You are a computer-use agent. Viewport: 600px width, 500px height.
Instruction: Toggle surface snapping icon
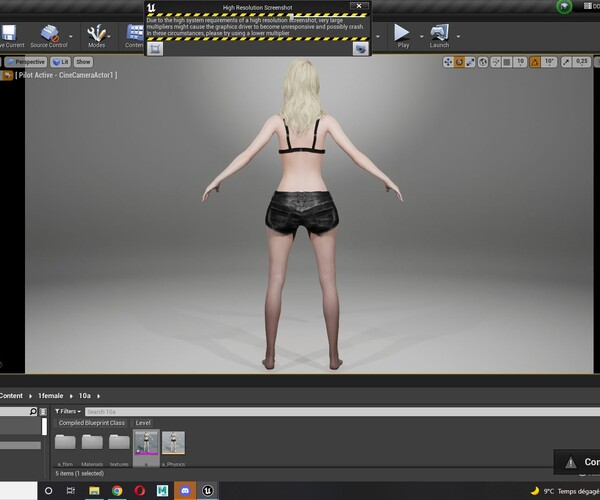(x=495, y=62)
